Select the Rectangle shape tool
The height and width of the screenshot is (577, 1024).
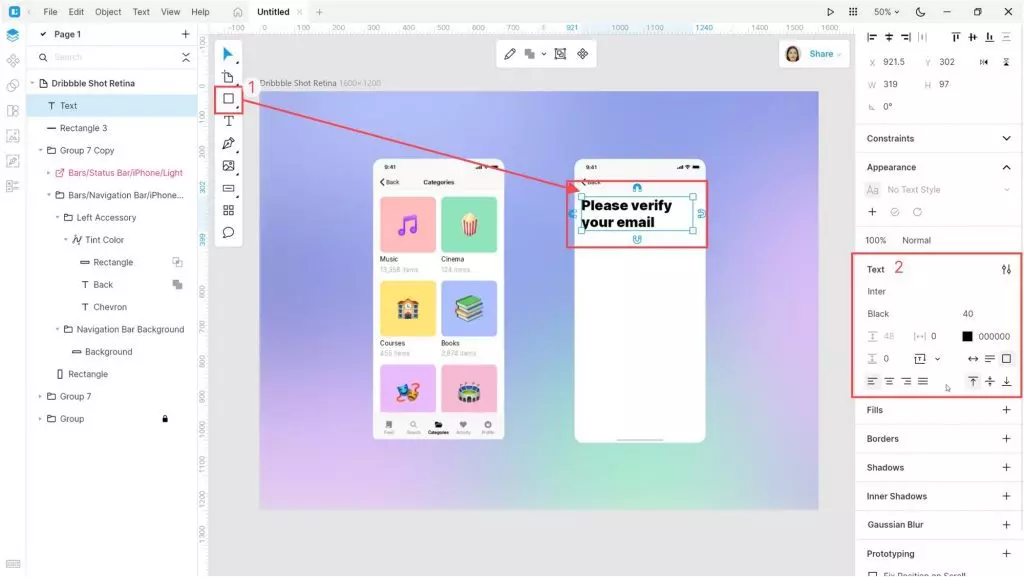coord(229,99)
